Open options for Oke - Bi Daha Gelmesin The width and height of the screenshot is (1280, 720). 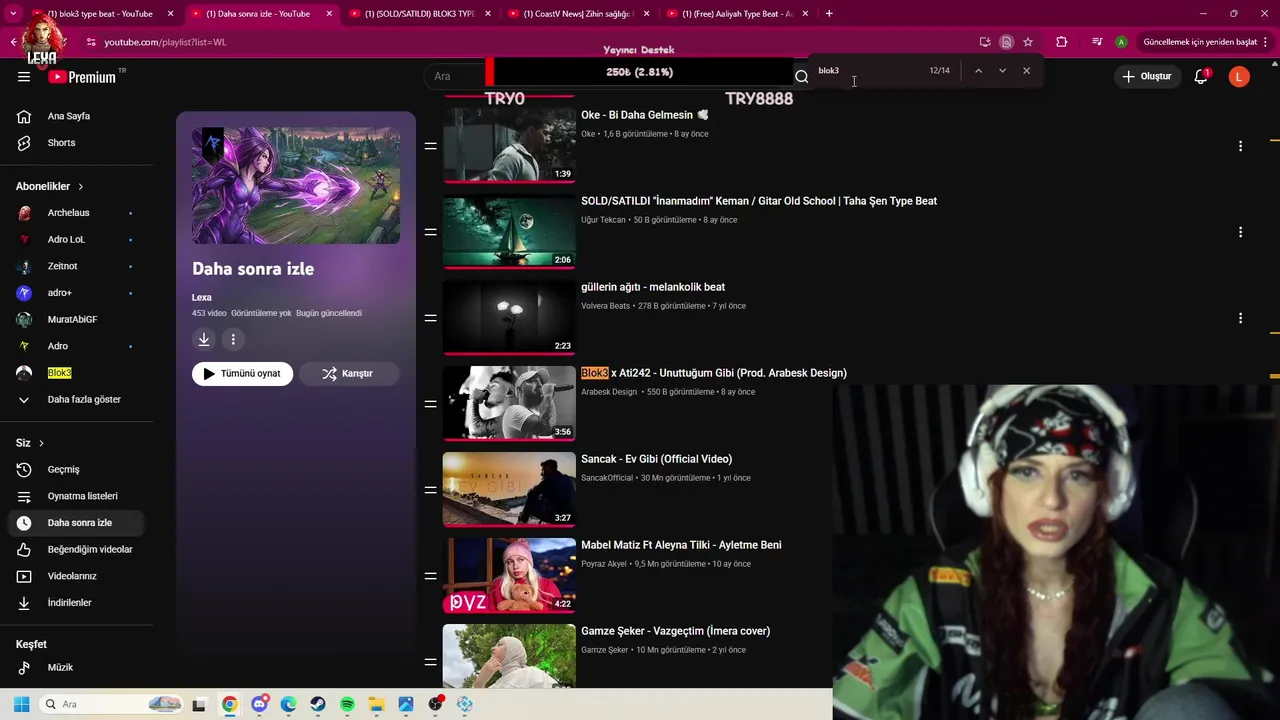pyautogui.click(x=1240, y=146)
